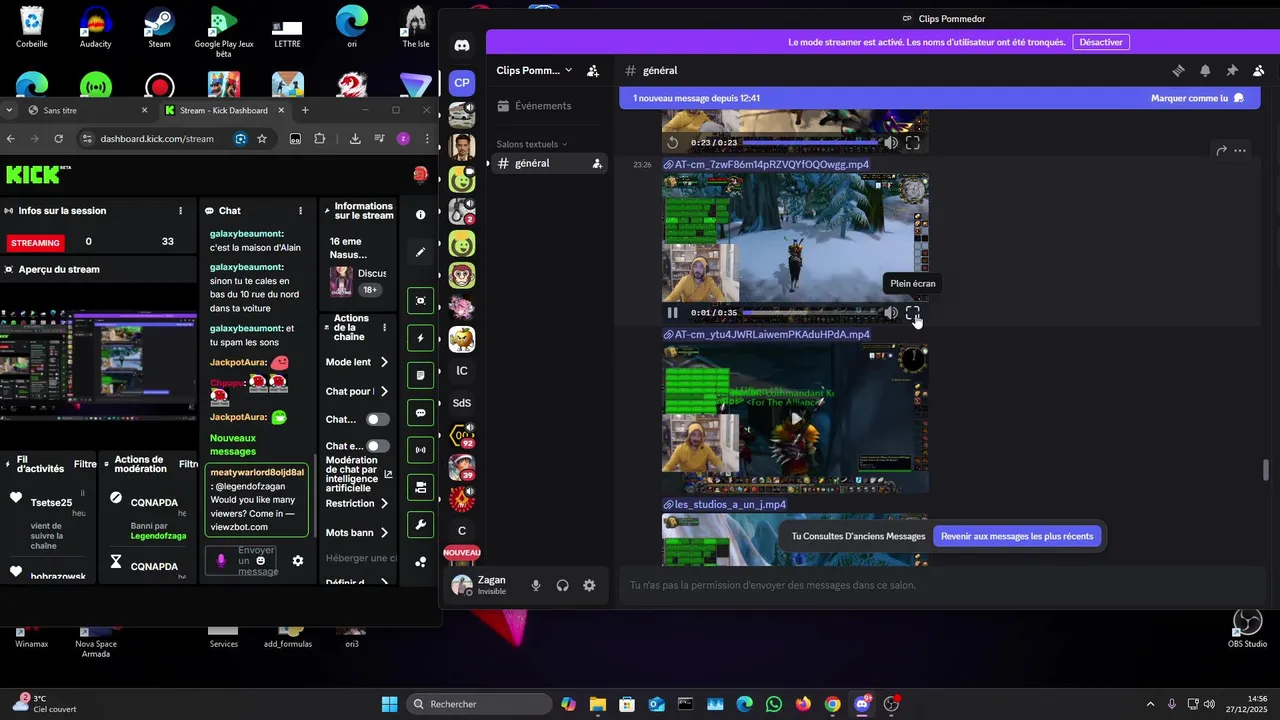The image size is (1280, 720).
Task: Open the wrench tools icon in Kick sidebar
Action: coord(420,525)
